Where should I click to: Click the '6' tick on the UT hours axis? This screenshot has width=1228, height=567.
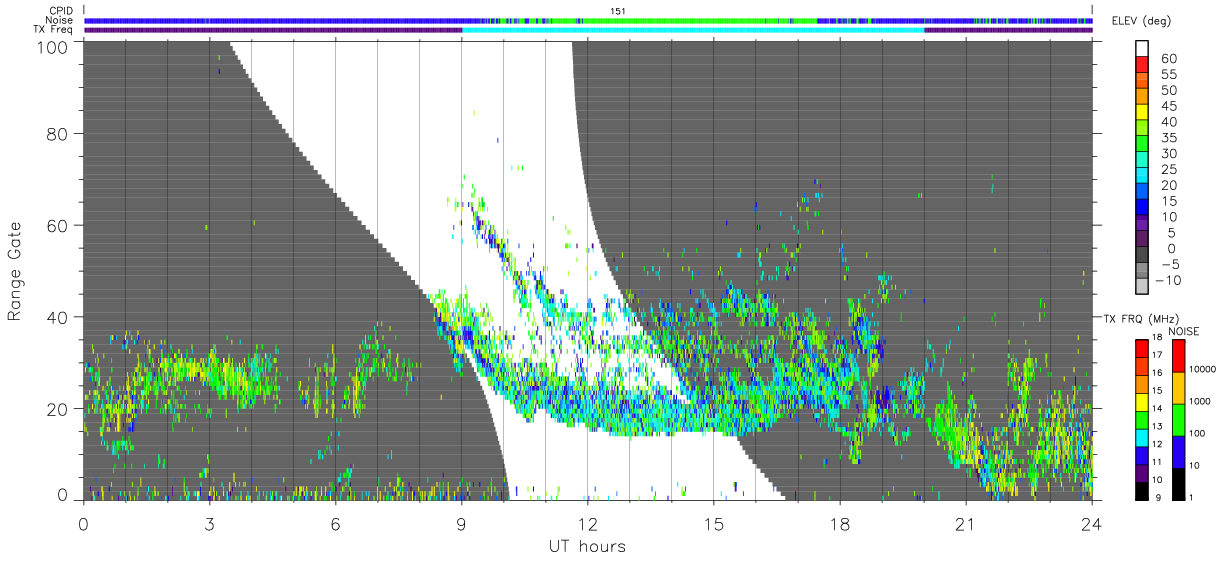(x=335, y=525)
